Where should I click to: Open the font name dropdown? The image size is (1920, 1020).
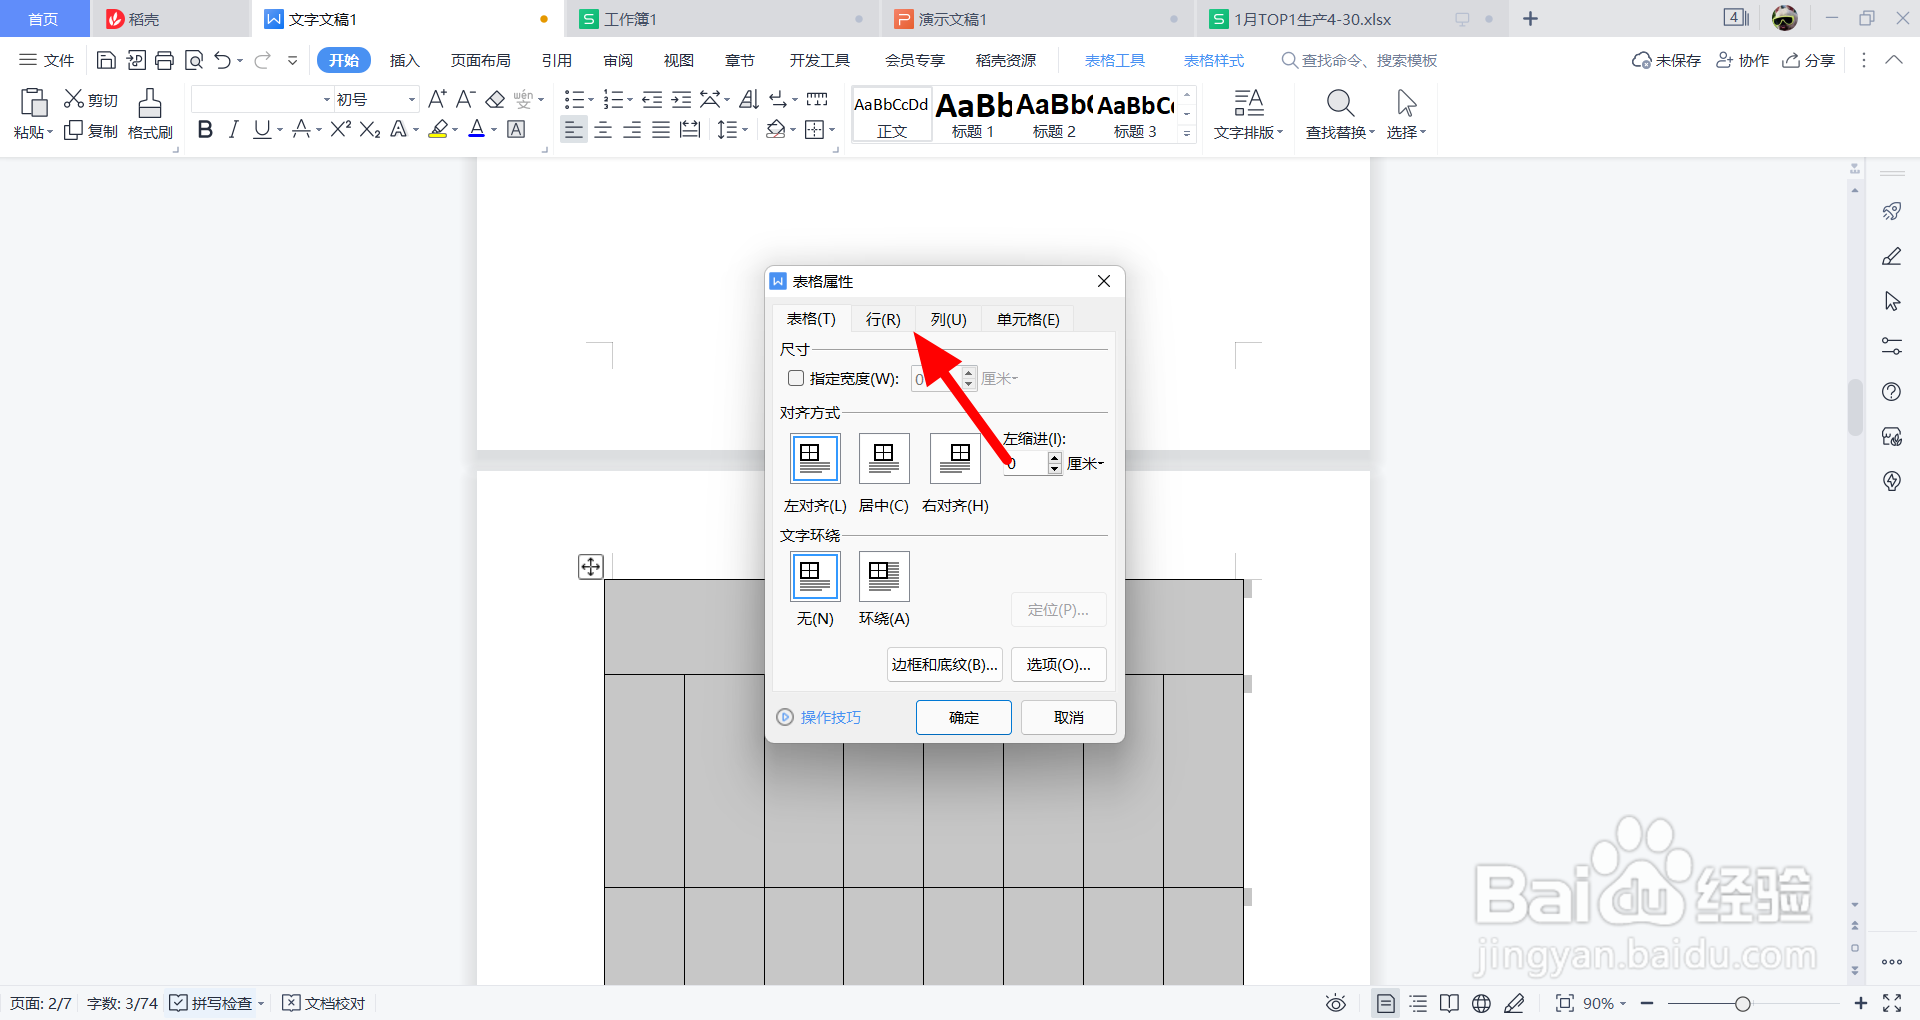pyautogui.click(x=327, y=100)
